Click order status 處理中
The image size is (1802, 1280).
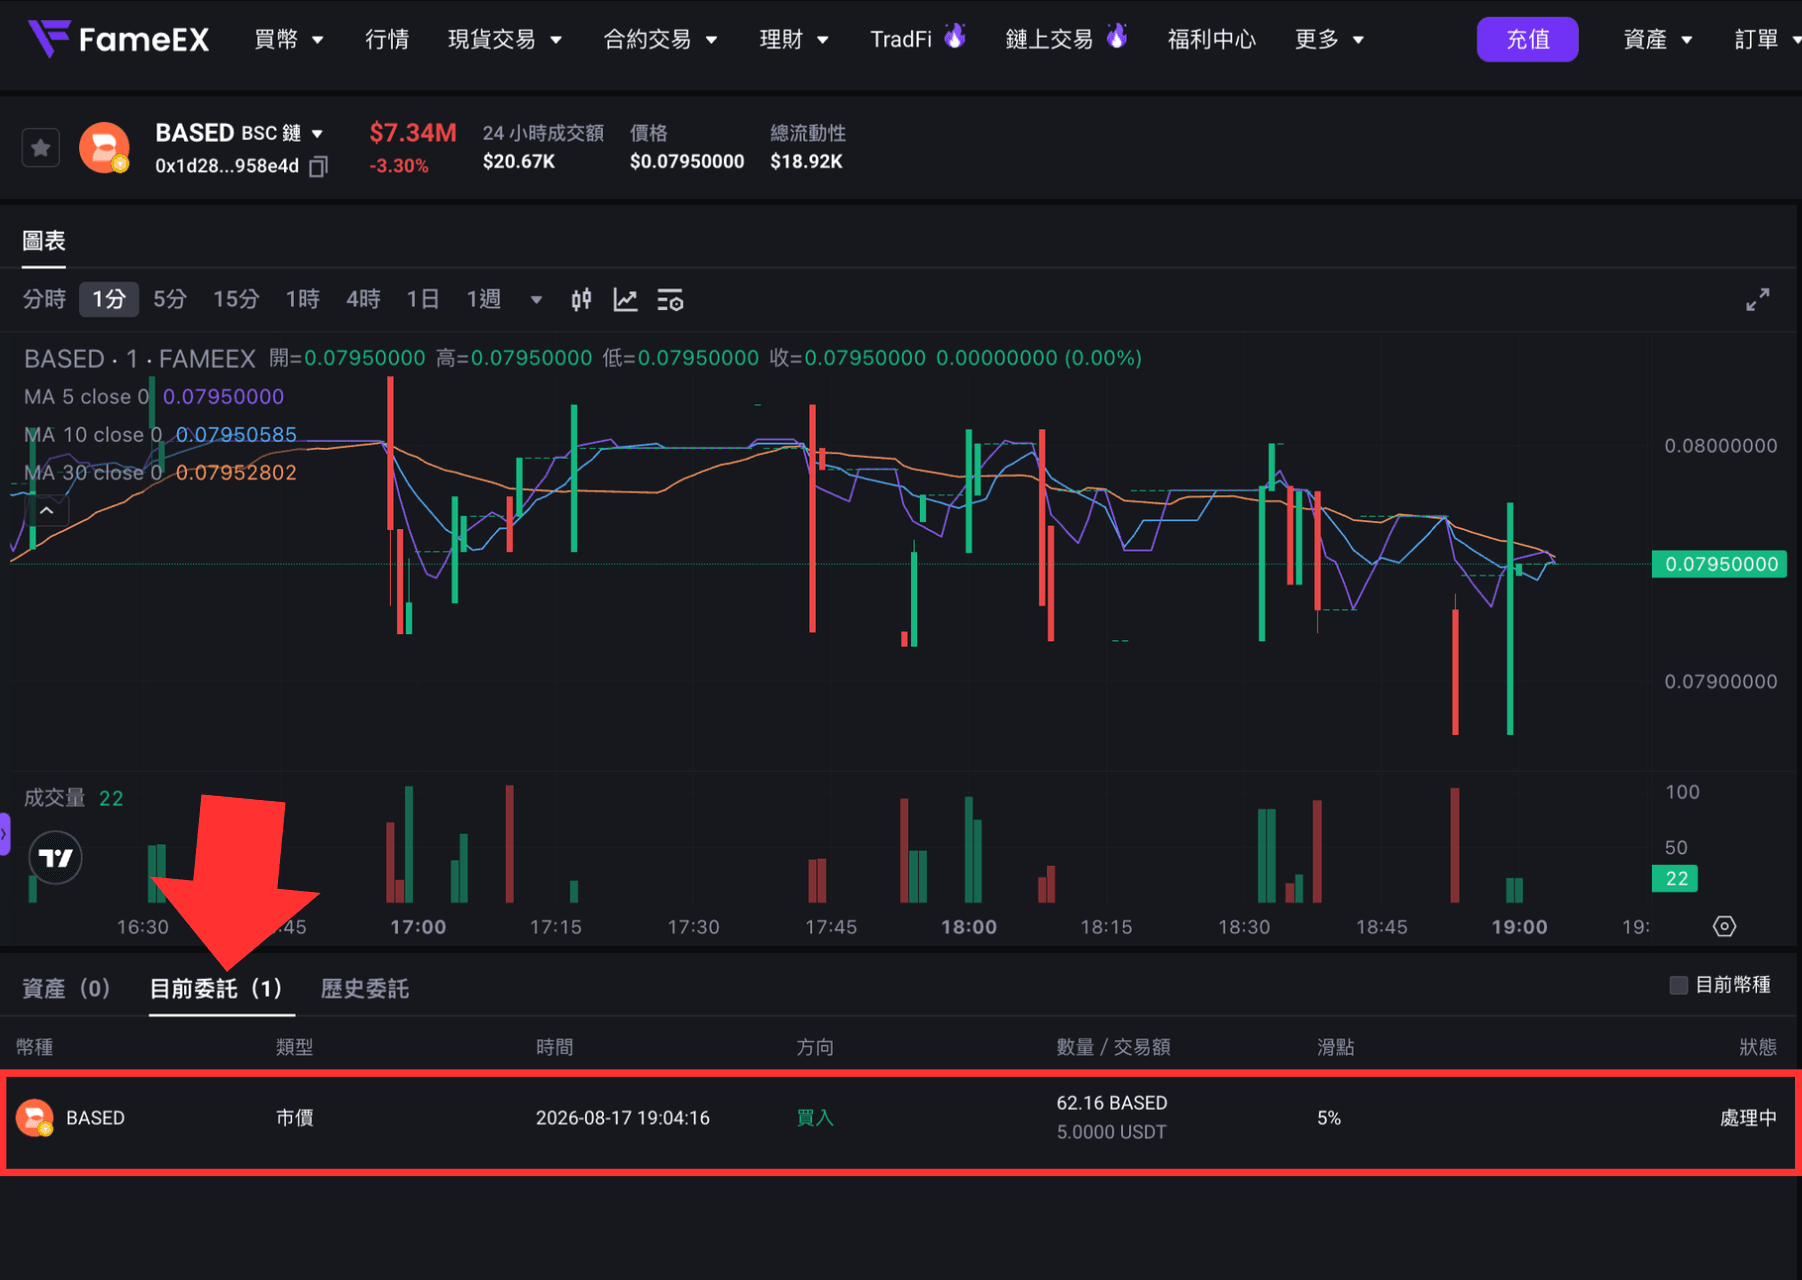click(1748, 1118)
